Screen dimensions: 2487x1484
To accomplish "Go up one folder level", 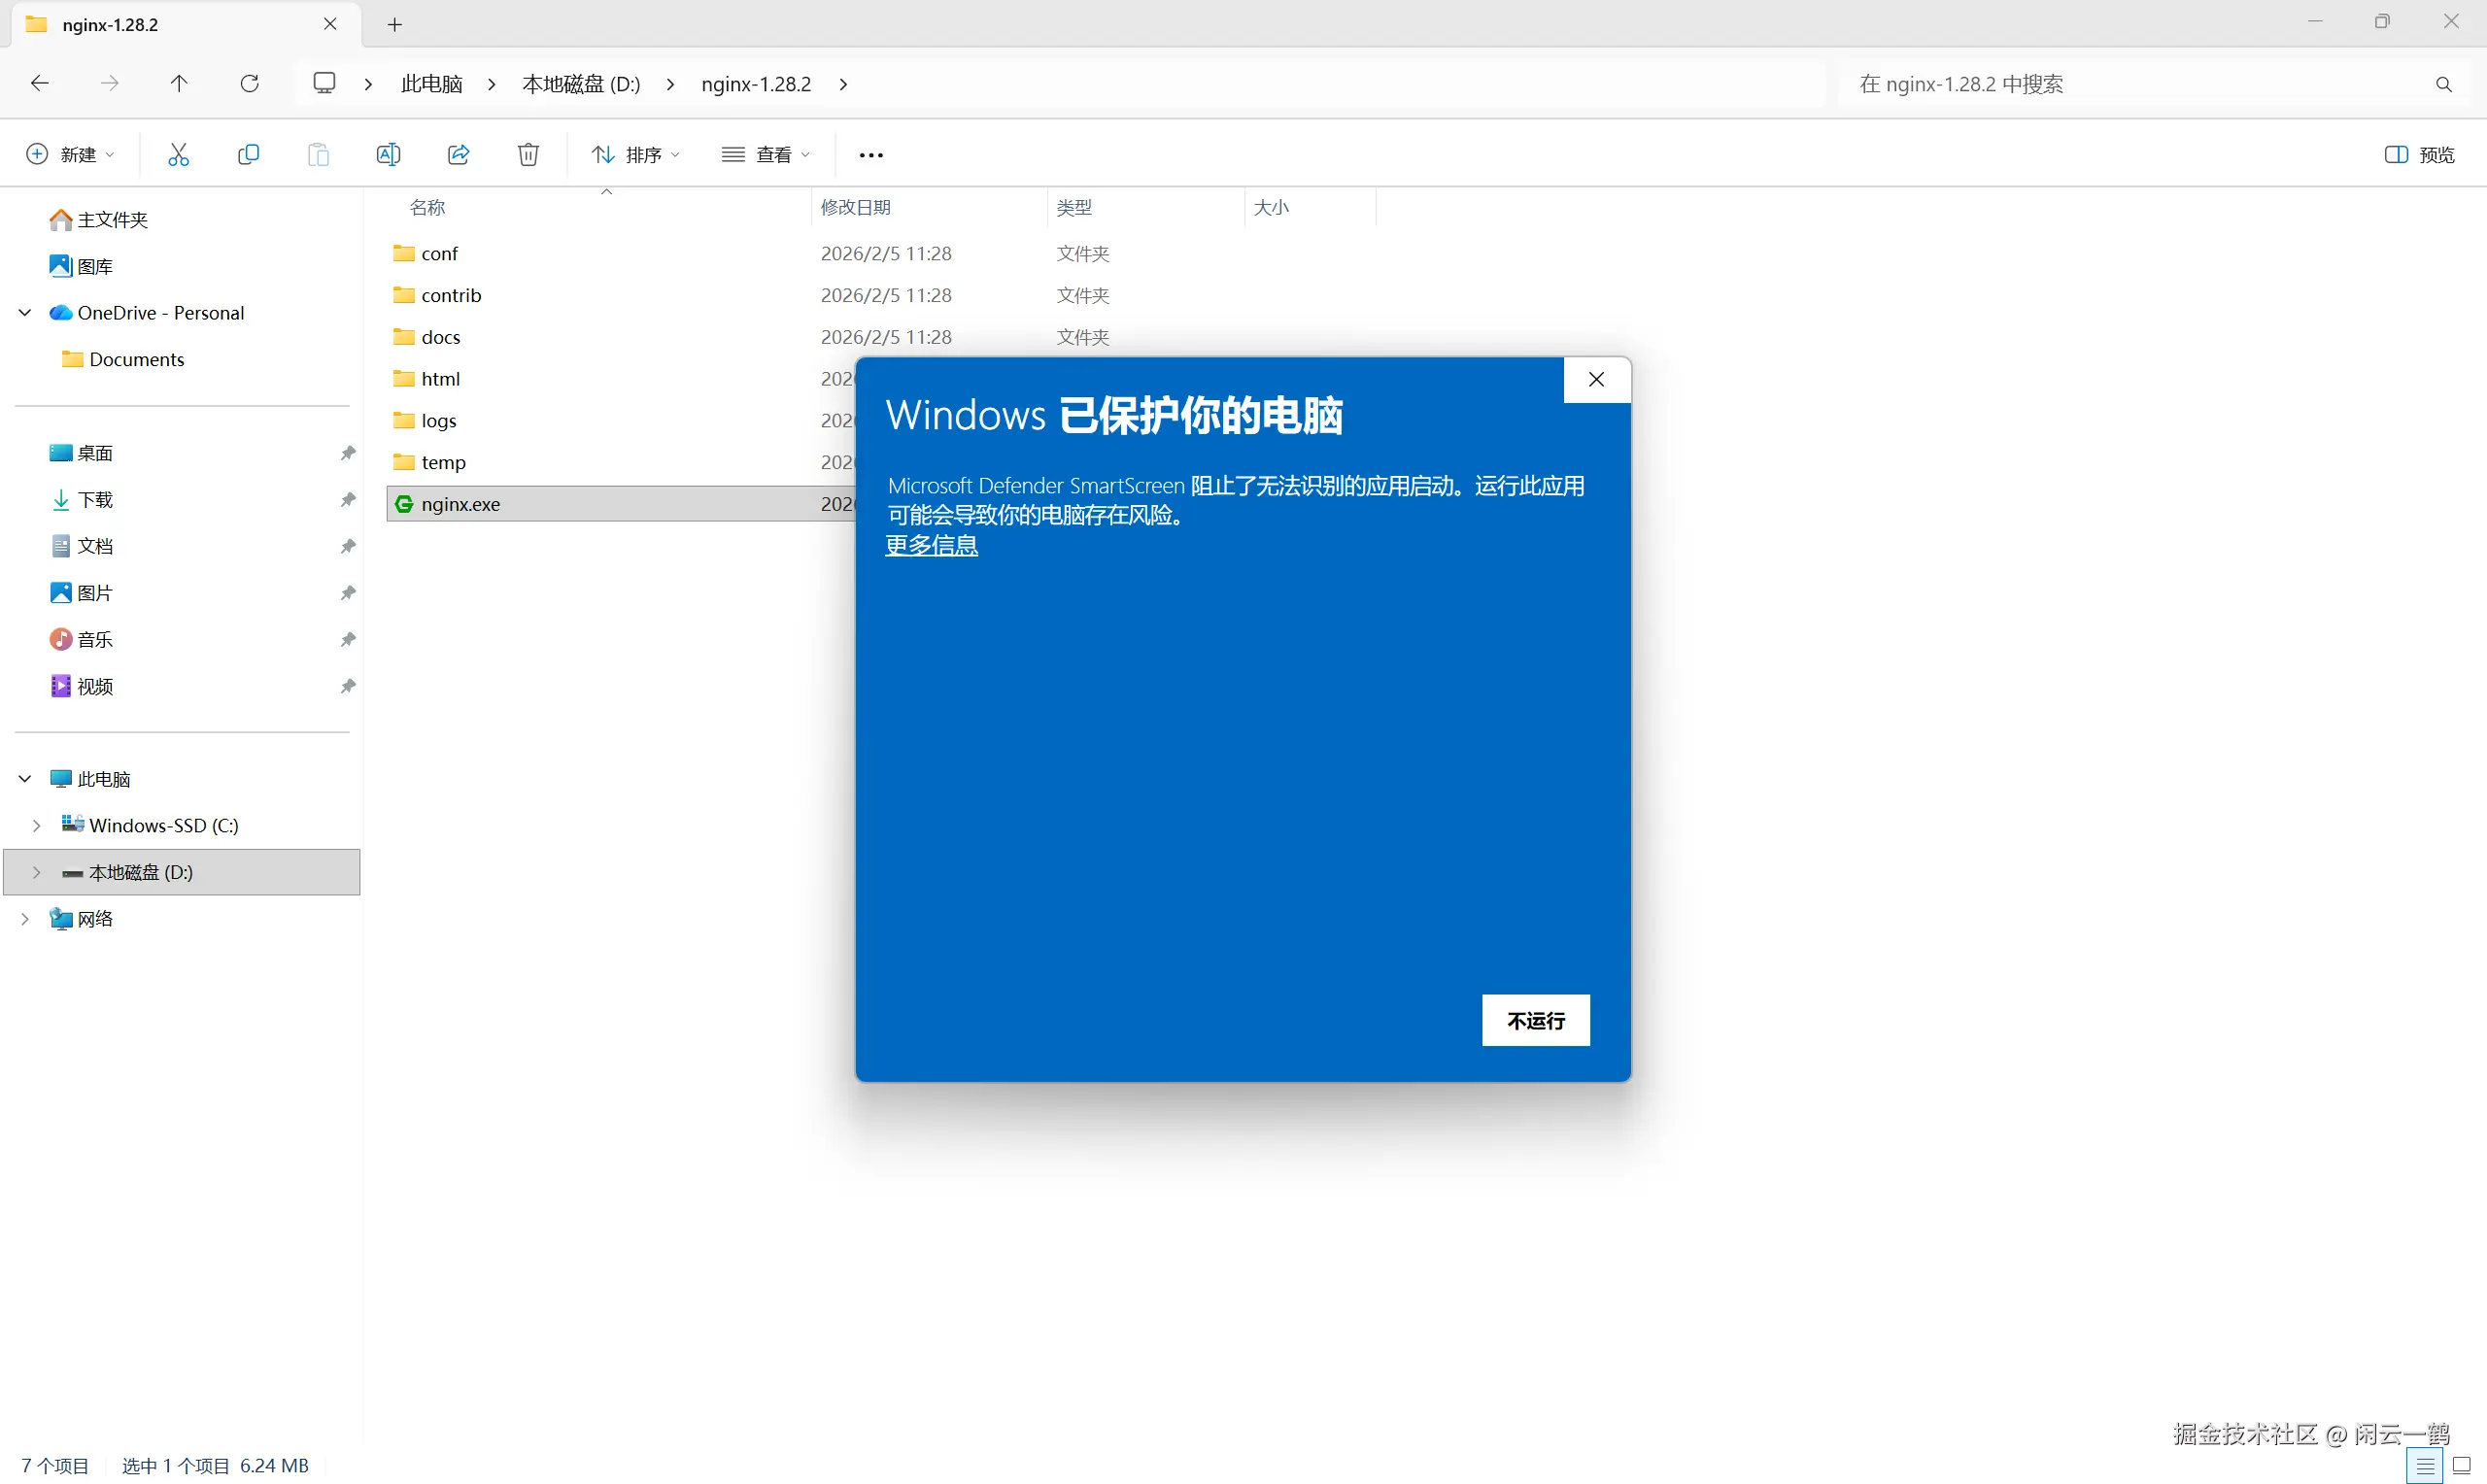I will click(x=179, y=83).
